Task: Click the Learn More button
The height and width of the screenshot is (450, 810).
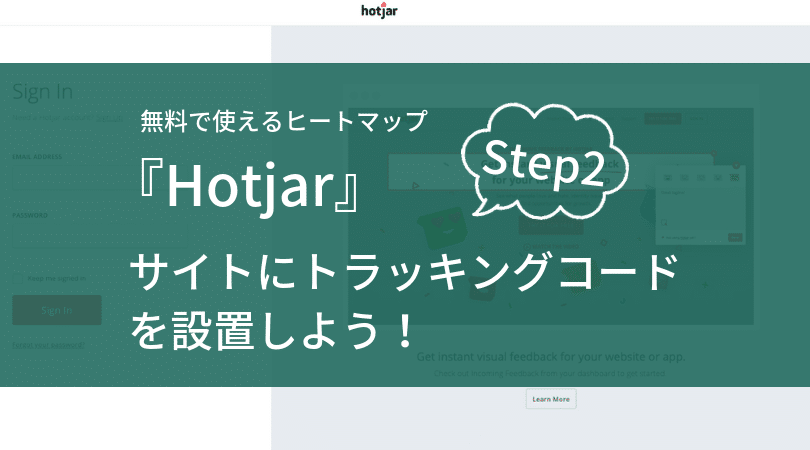Action: coord(551,399)
